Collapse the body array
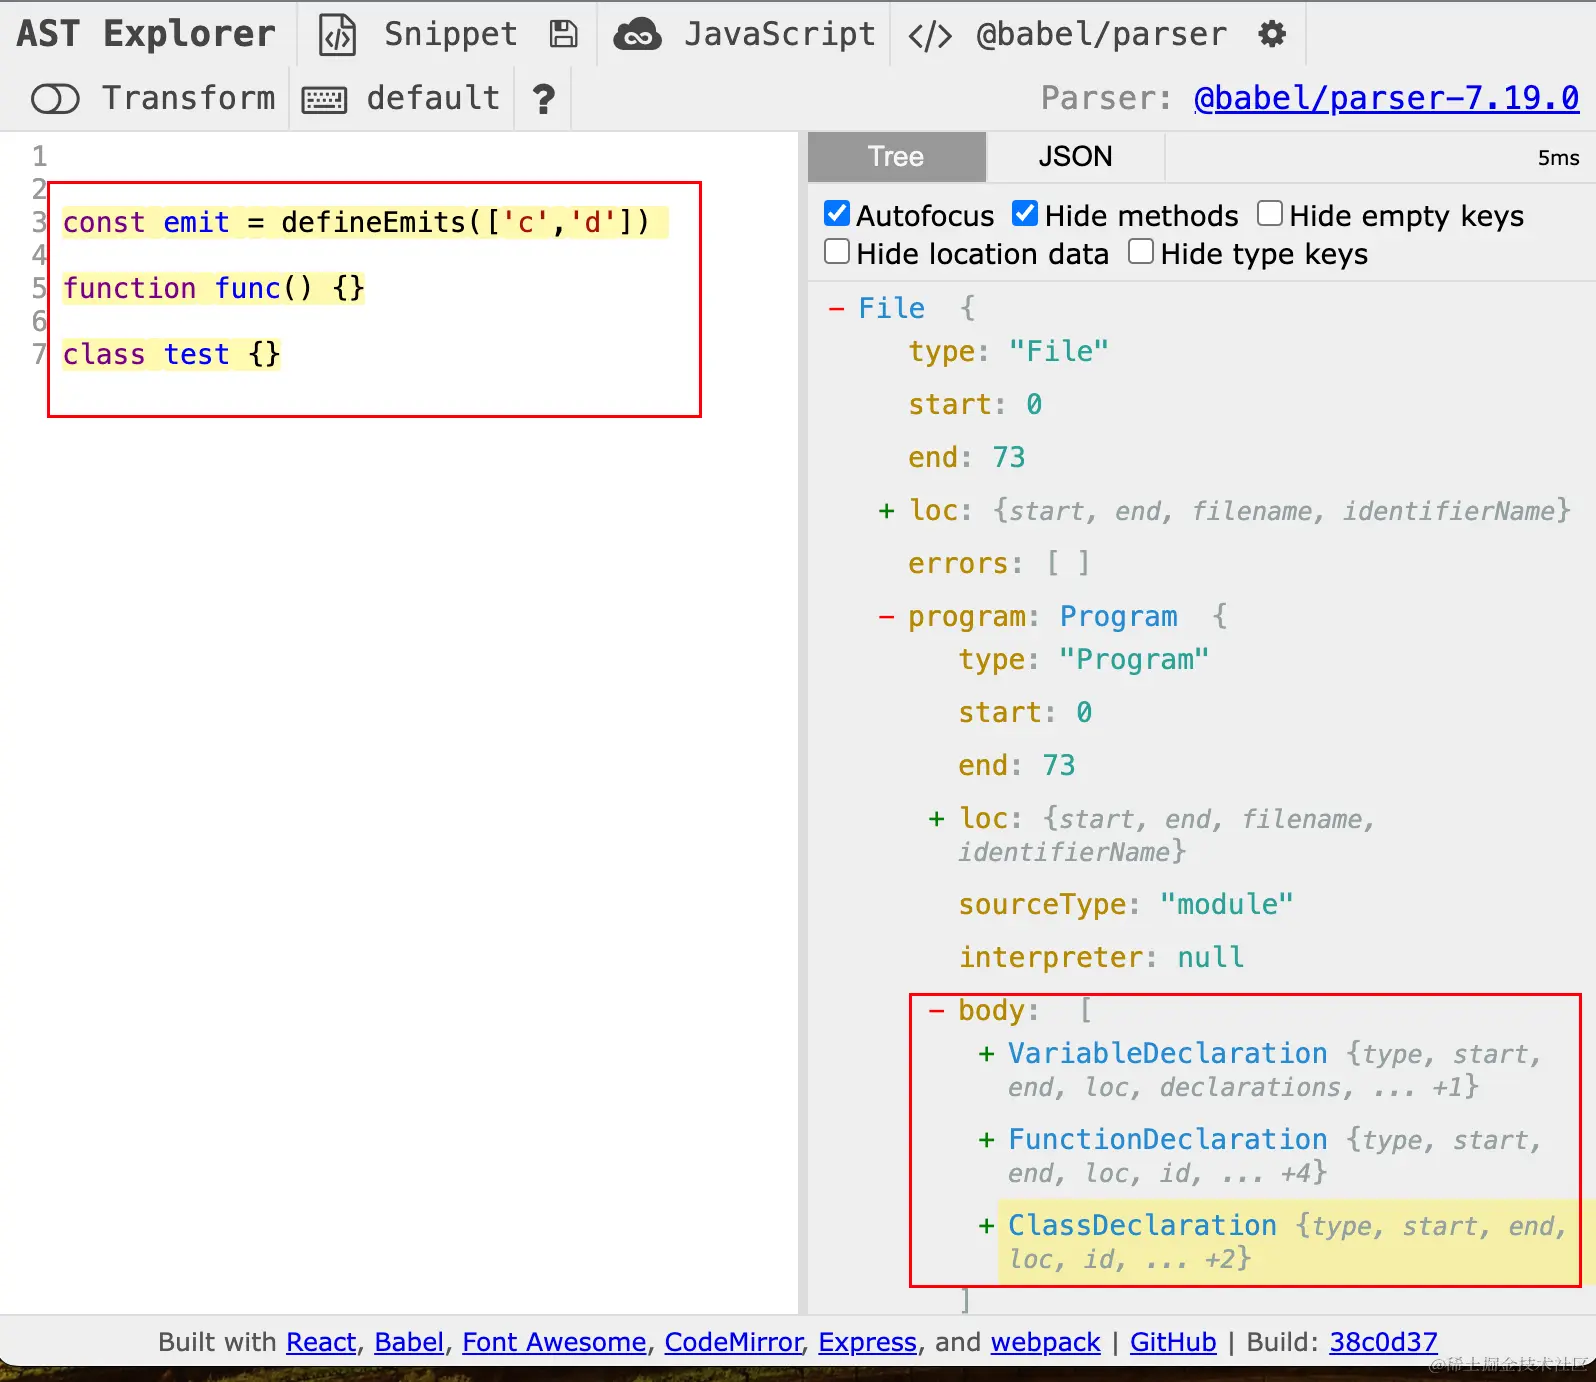The width and height of the screenshot is (1596, 1382). pos(936,1011)
